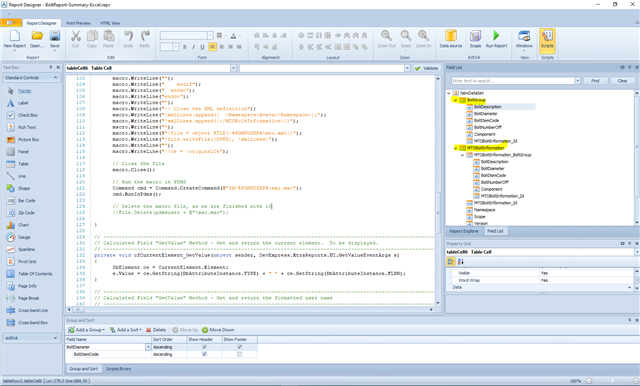Collapse the MTOBoltInformation_BoltGroup node

coord(462,155)
